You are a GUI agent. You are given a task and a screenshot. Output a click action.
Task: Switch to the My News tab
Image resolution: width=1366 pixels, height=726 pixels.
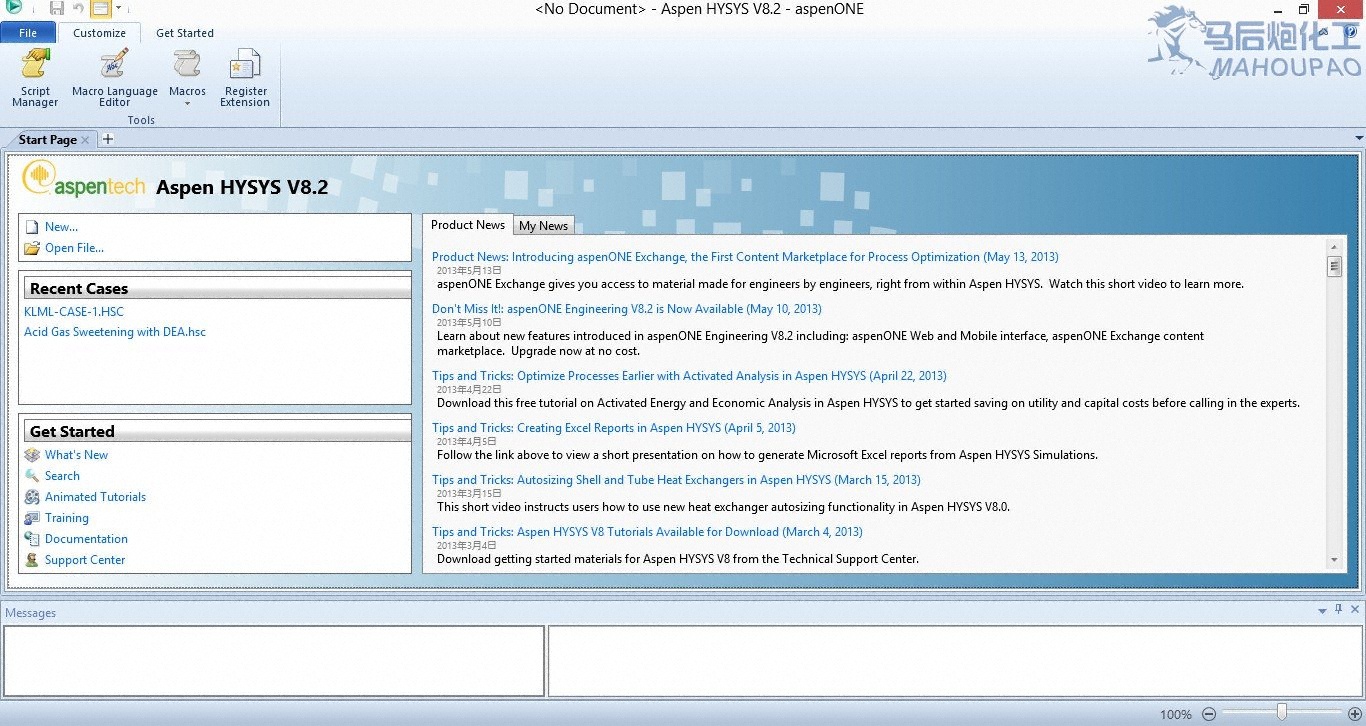[543, 226]
